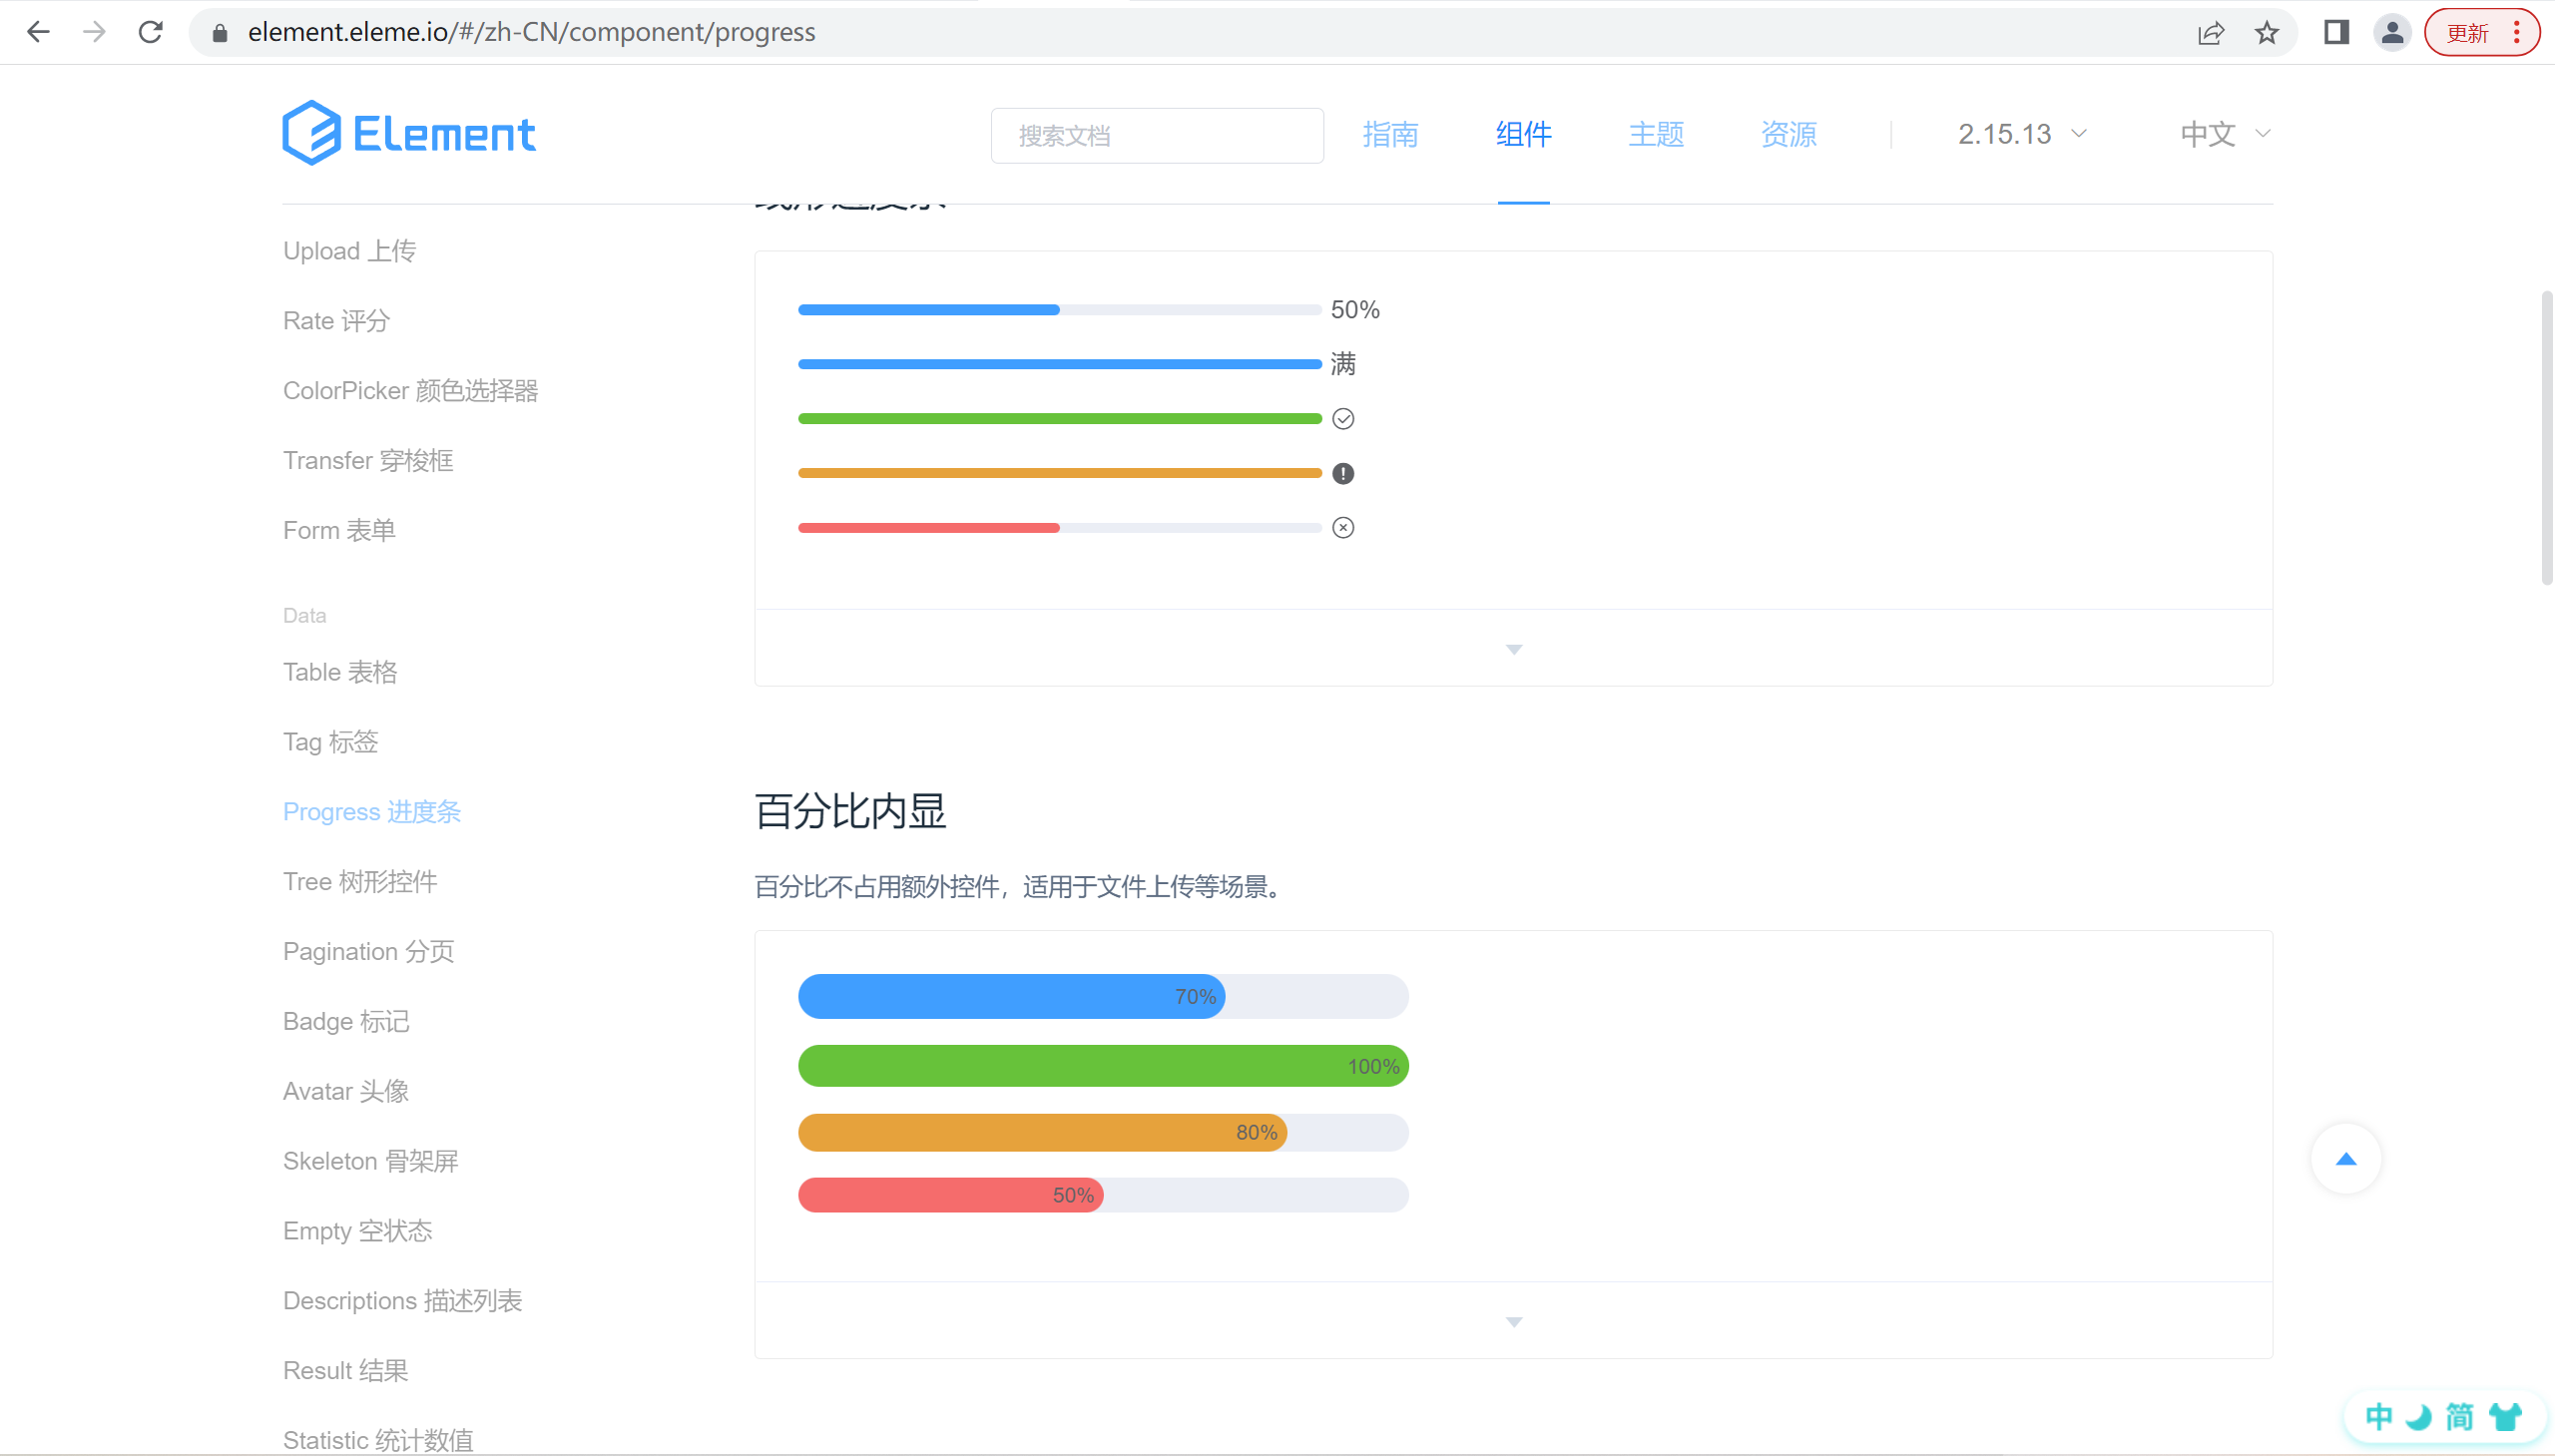Open ColorPicker 颜色选择器 in sidebar
This screenshot has width=2555, height=1456.
pyautogui.click(x=410, y=391)
